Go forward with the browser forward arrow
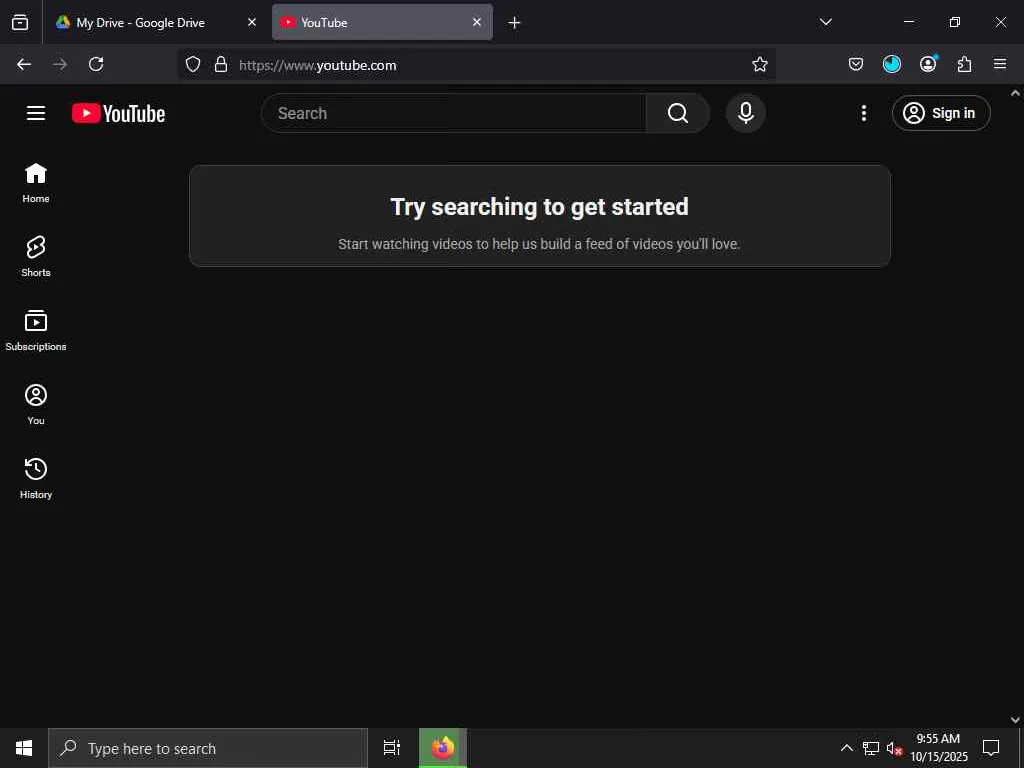 point(60,64)
